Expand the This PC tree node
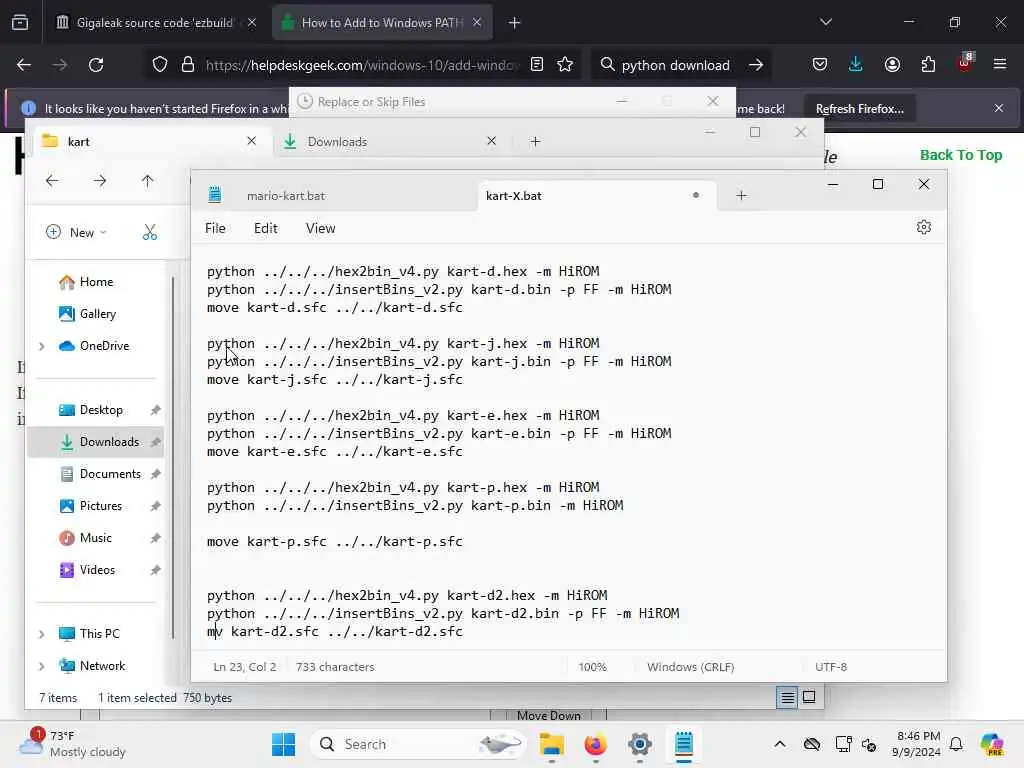Screen dimensions: 1024x768 point(42,634)
